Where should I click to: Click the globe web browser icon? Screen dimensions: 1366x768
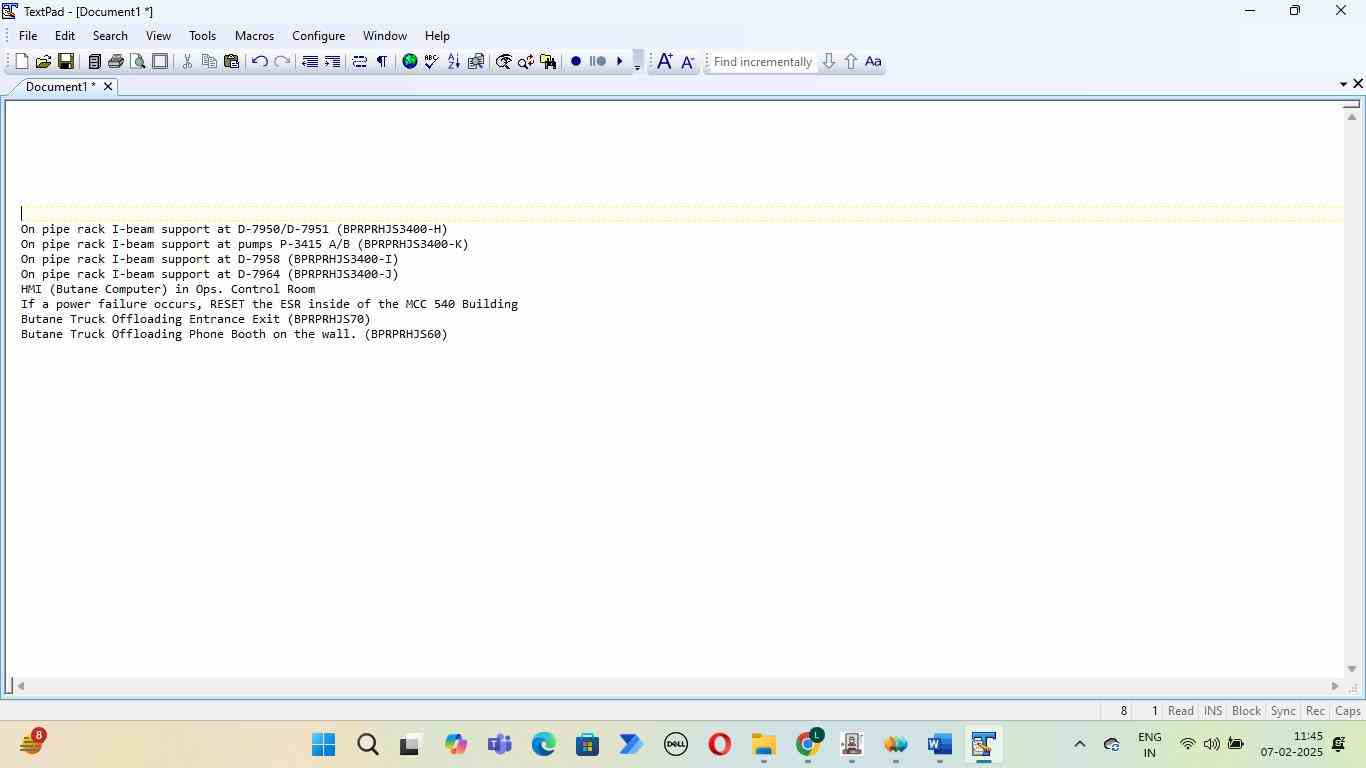tap(410, 62)
